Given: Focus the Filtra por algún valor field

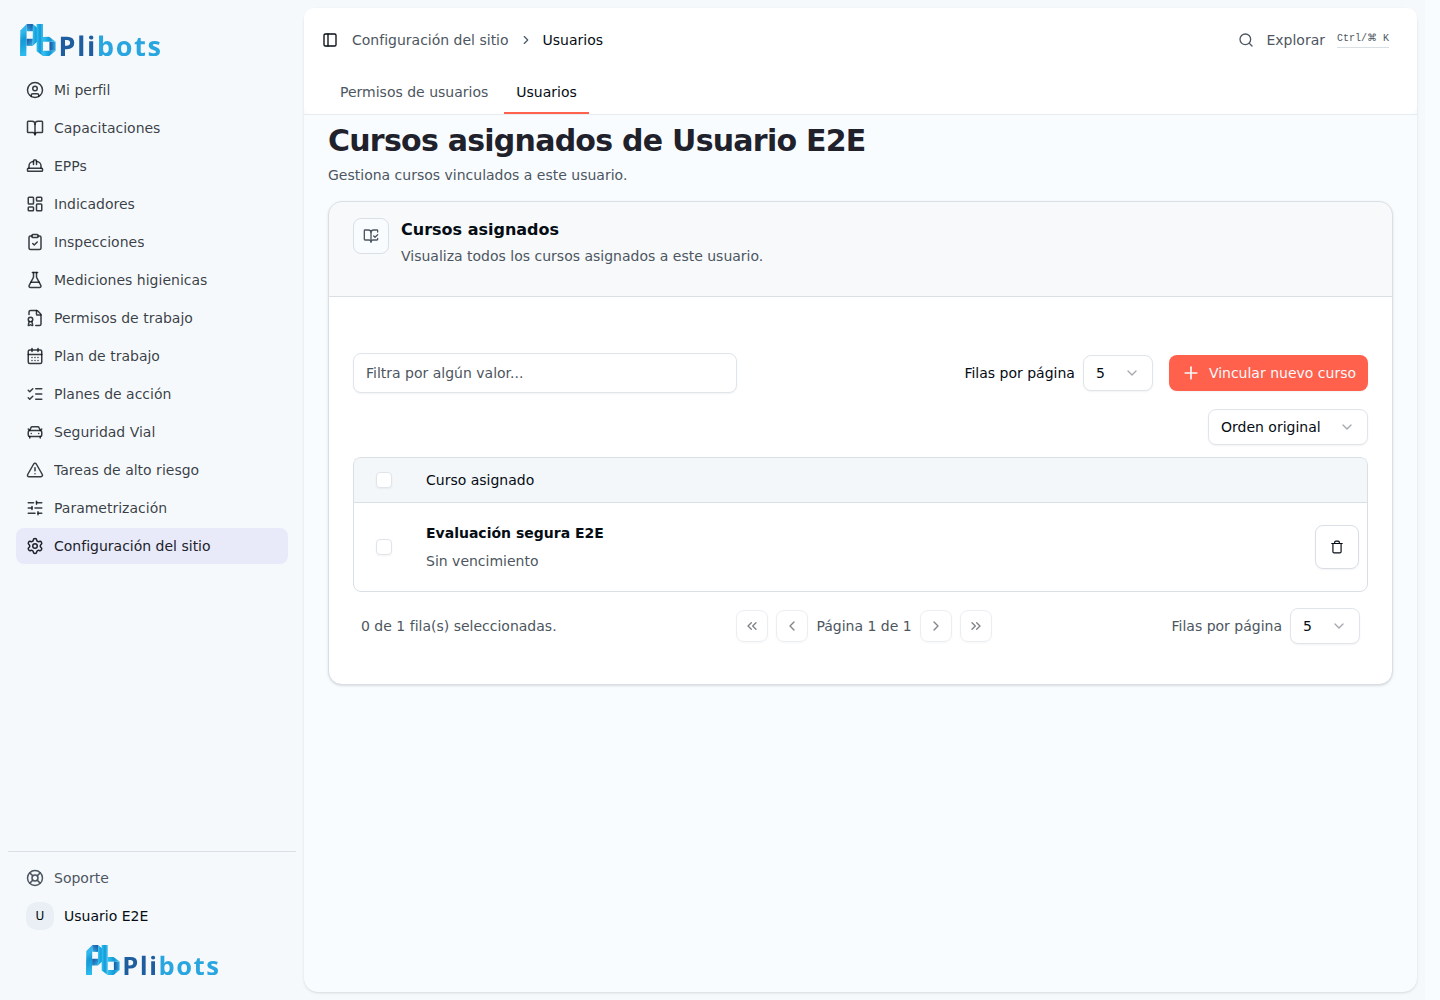Looking at the screenshot, I should point(545,373).
